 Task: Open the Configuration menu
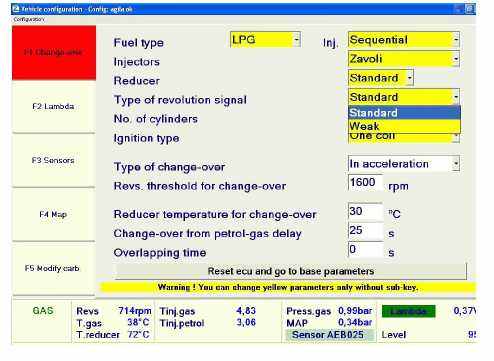coord(29,20)
